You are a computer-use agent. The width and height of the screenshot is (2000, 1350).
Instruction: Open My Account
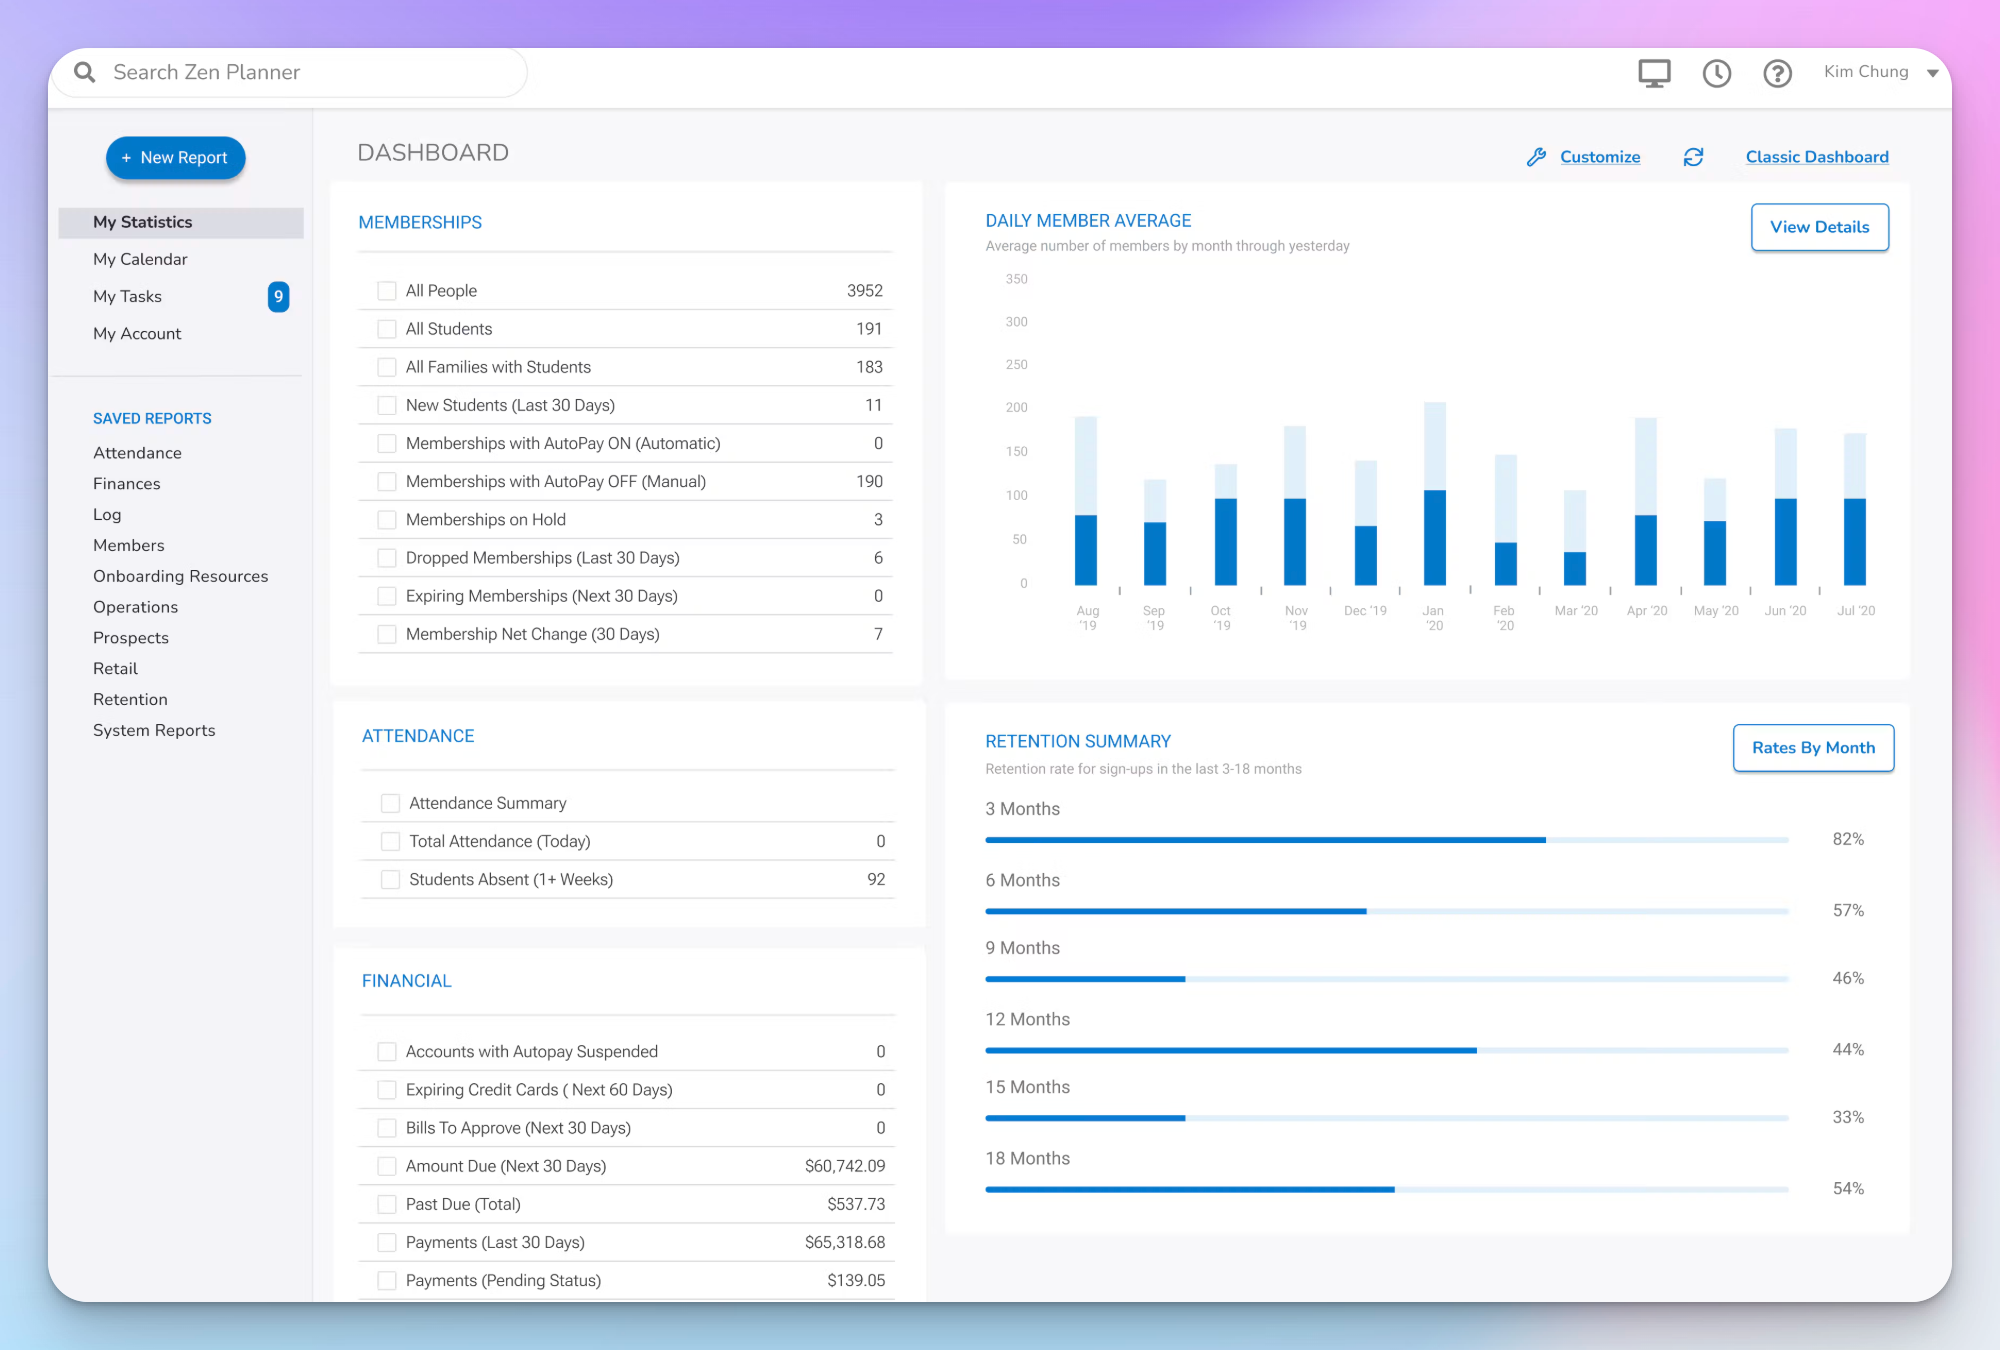[x=137, y=333]
